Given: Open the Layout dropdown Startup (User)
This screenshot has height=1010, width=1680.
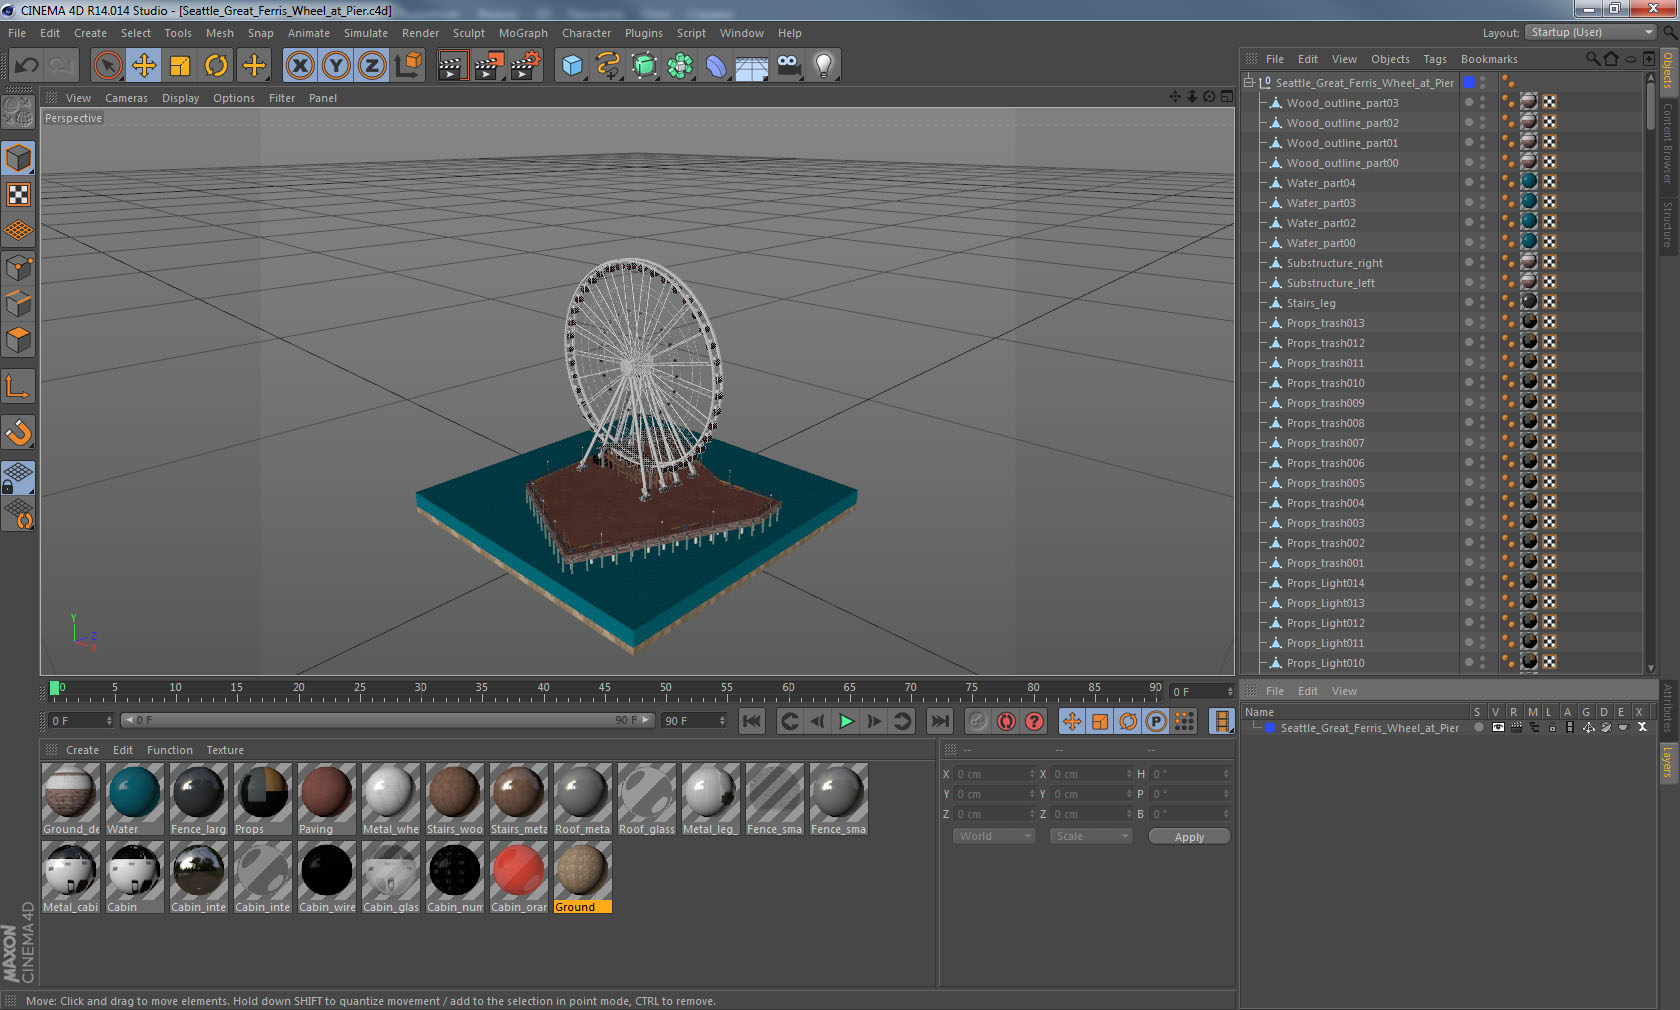Looking at the screenshot, I should tap(1590, 32).
